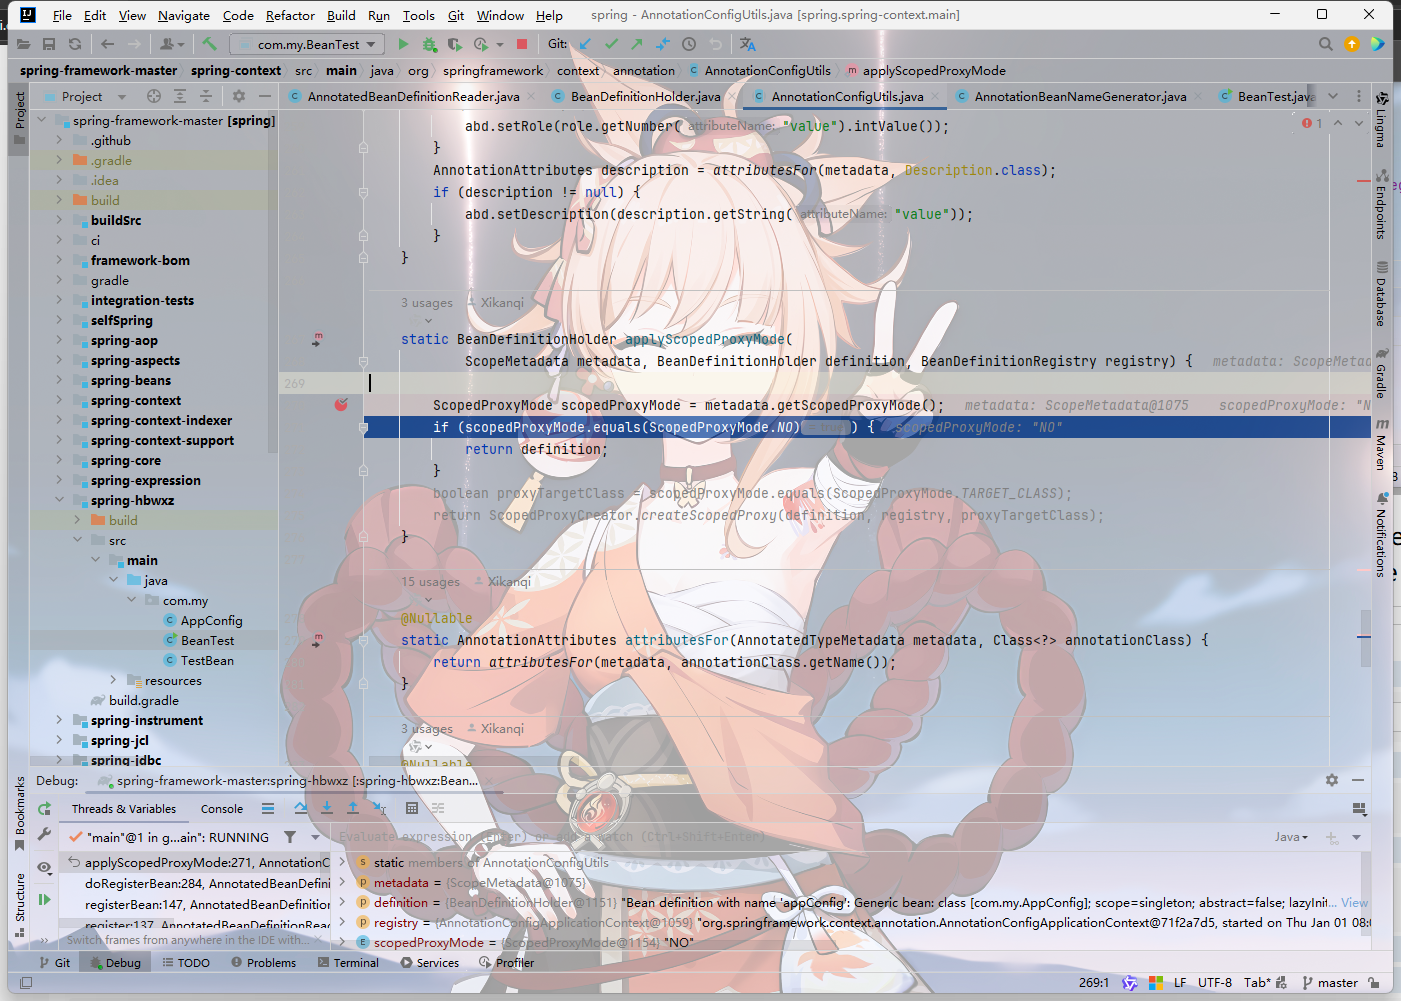Expand the scopedProxyMode variable node
The image size is (1401, 1001).
point(342,942)
